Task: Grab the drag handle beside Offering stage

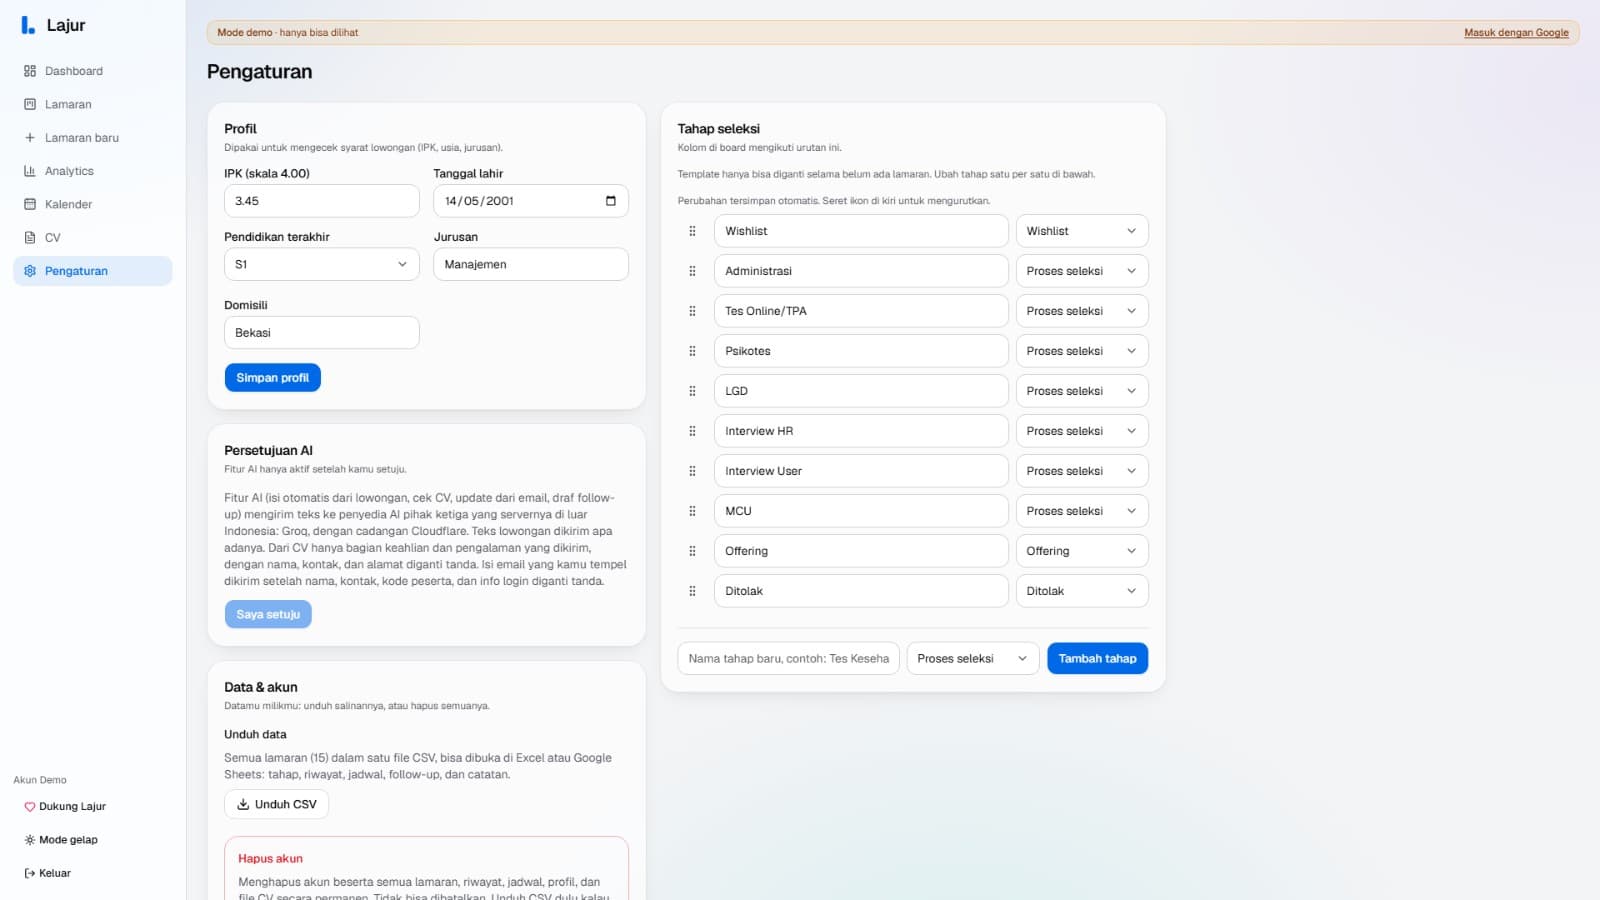Action: [692, 551]
